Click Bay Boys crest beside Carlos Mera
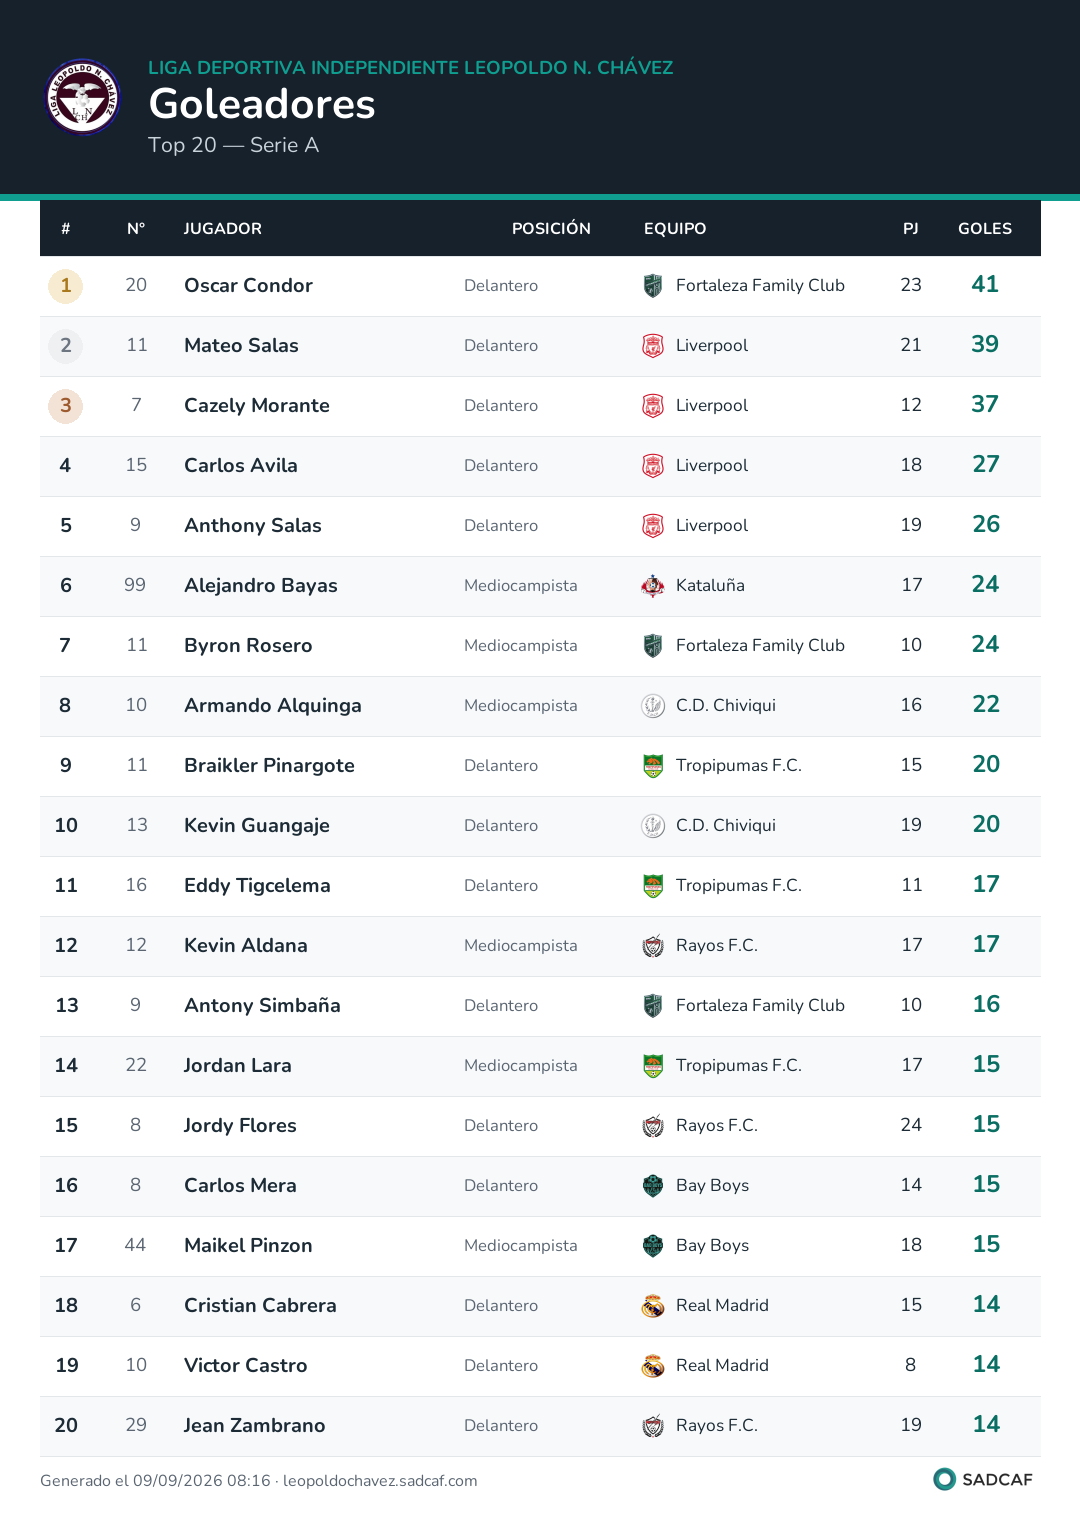The width and height of the screenshot is (1080, 1532). [x=653, y=1186]
